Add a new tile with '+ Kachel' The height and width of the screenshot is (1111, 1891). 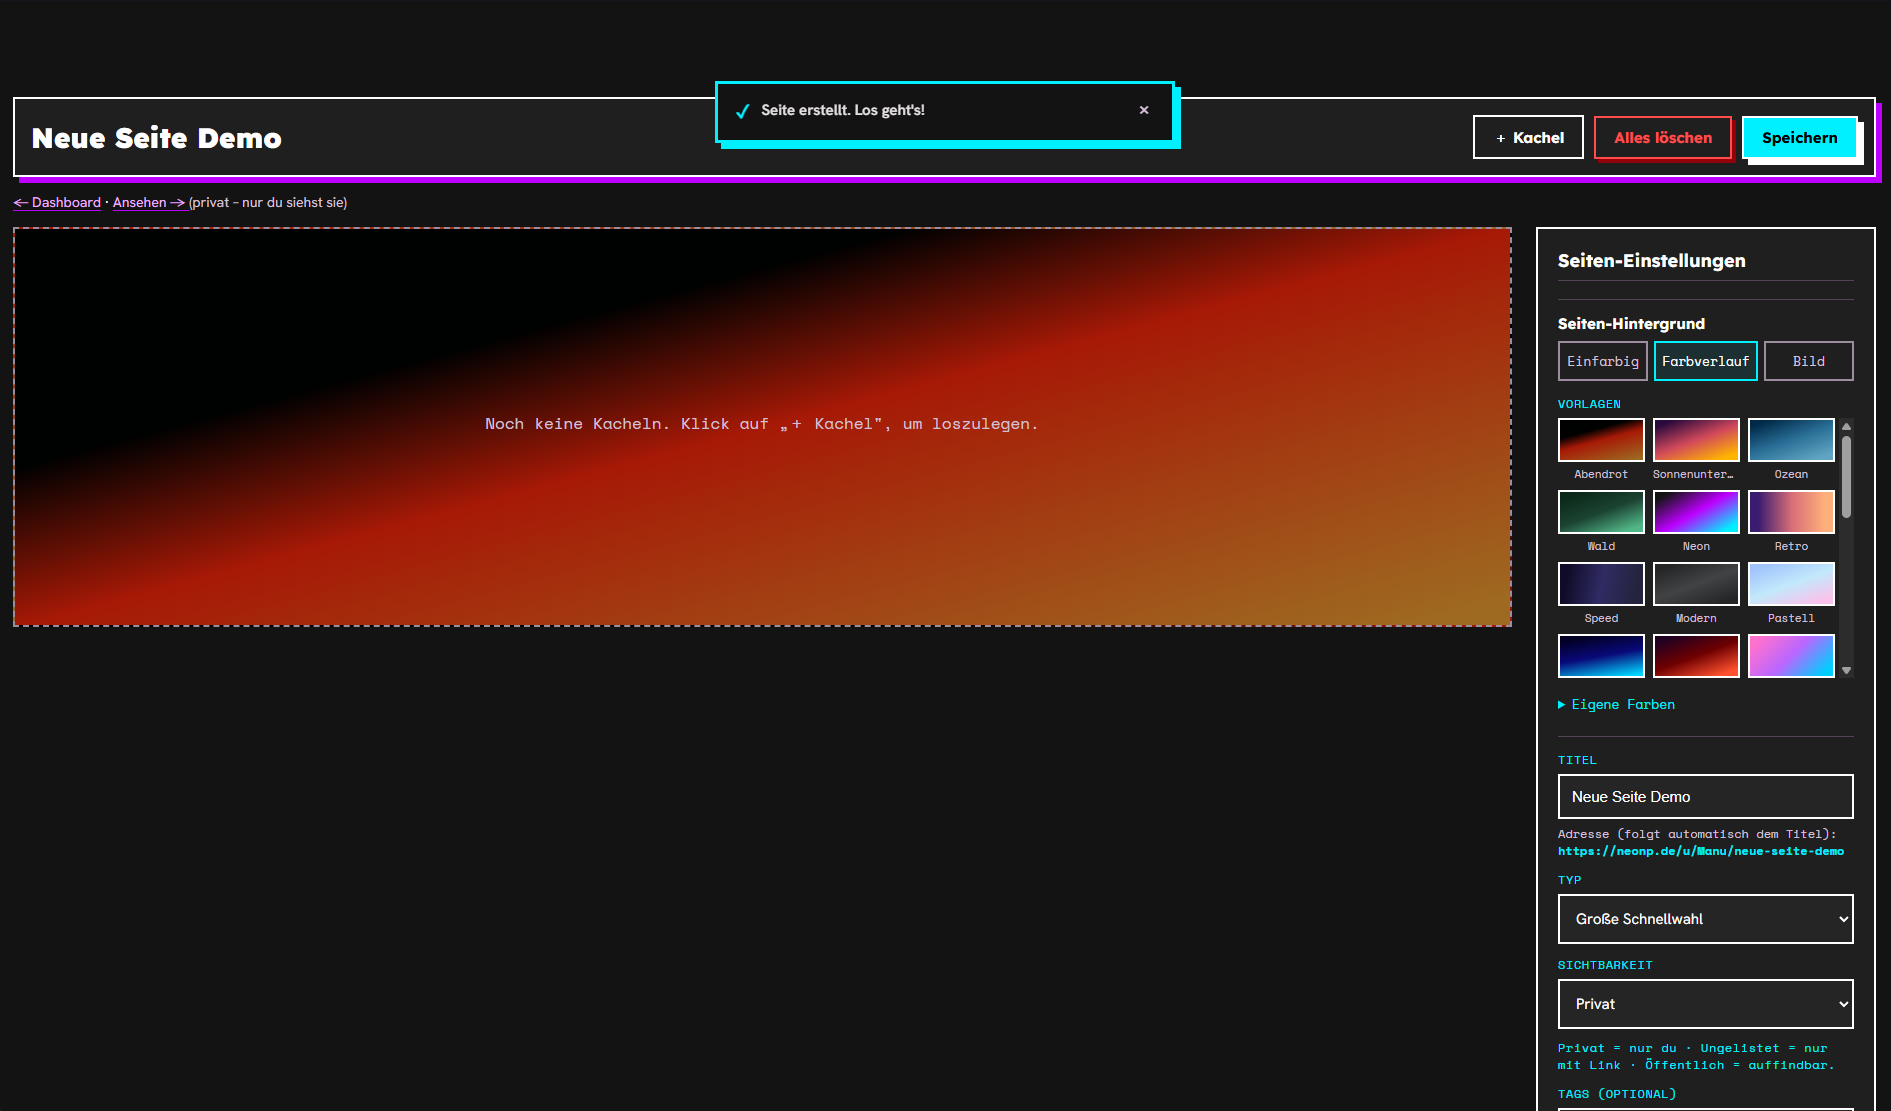point(1528,137)
